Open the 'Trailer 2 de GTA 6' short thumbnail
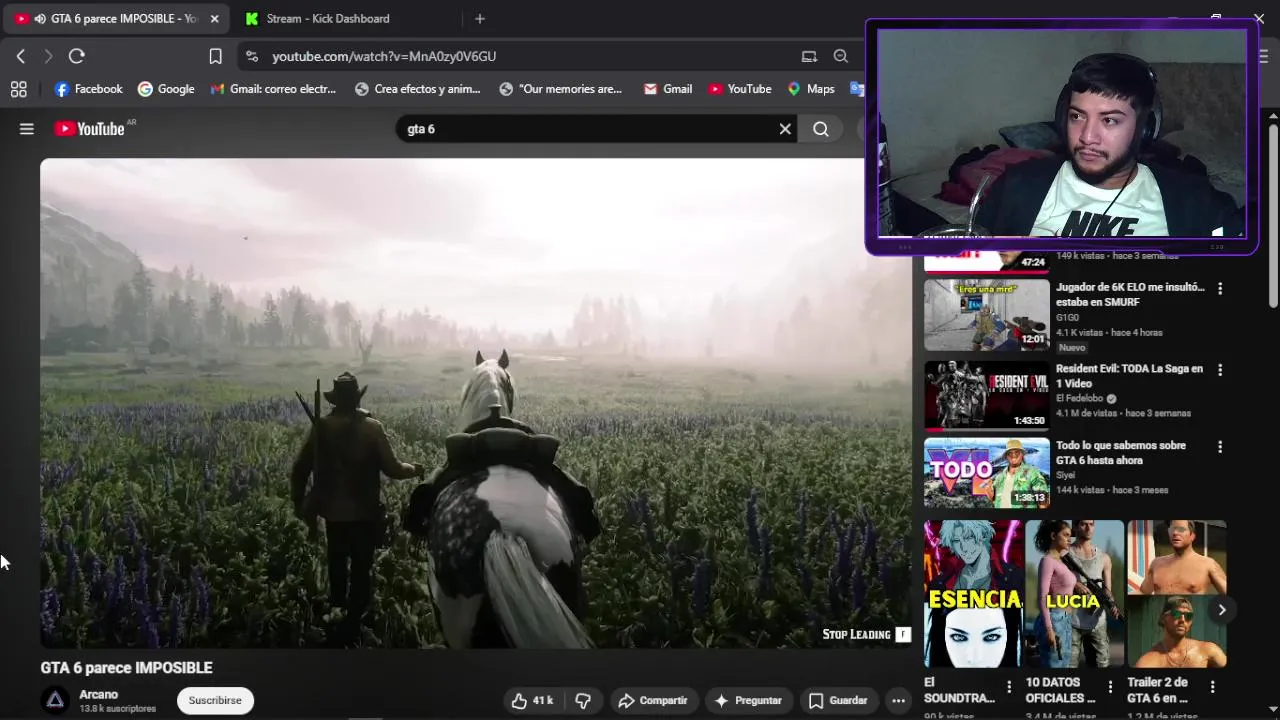Image resolution: width=1280 pixels, height=720 pixels. (1176, 594)
